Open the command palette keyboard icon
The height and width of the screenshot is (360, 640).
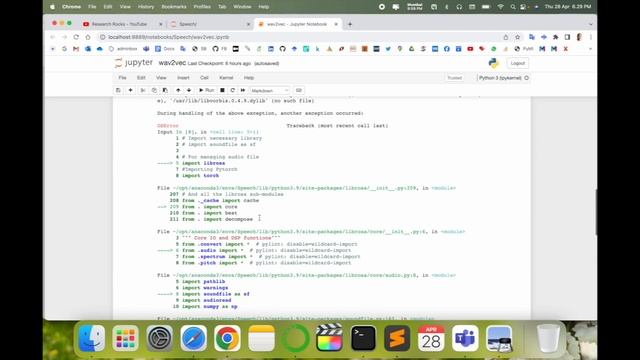point(299,90)
